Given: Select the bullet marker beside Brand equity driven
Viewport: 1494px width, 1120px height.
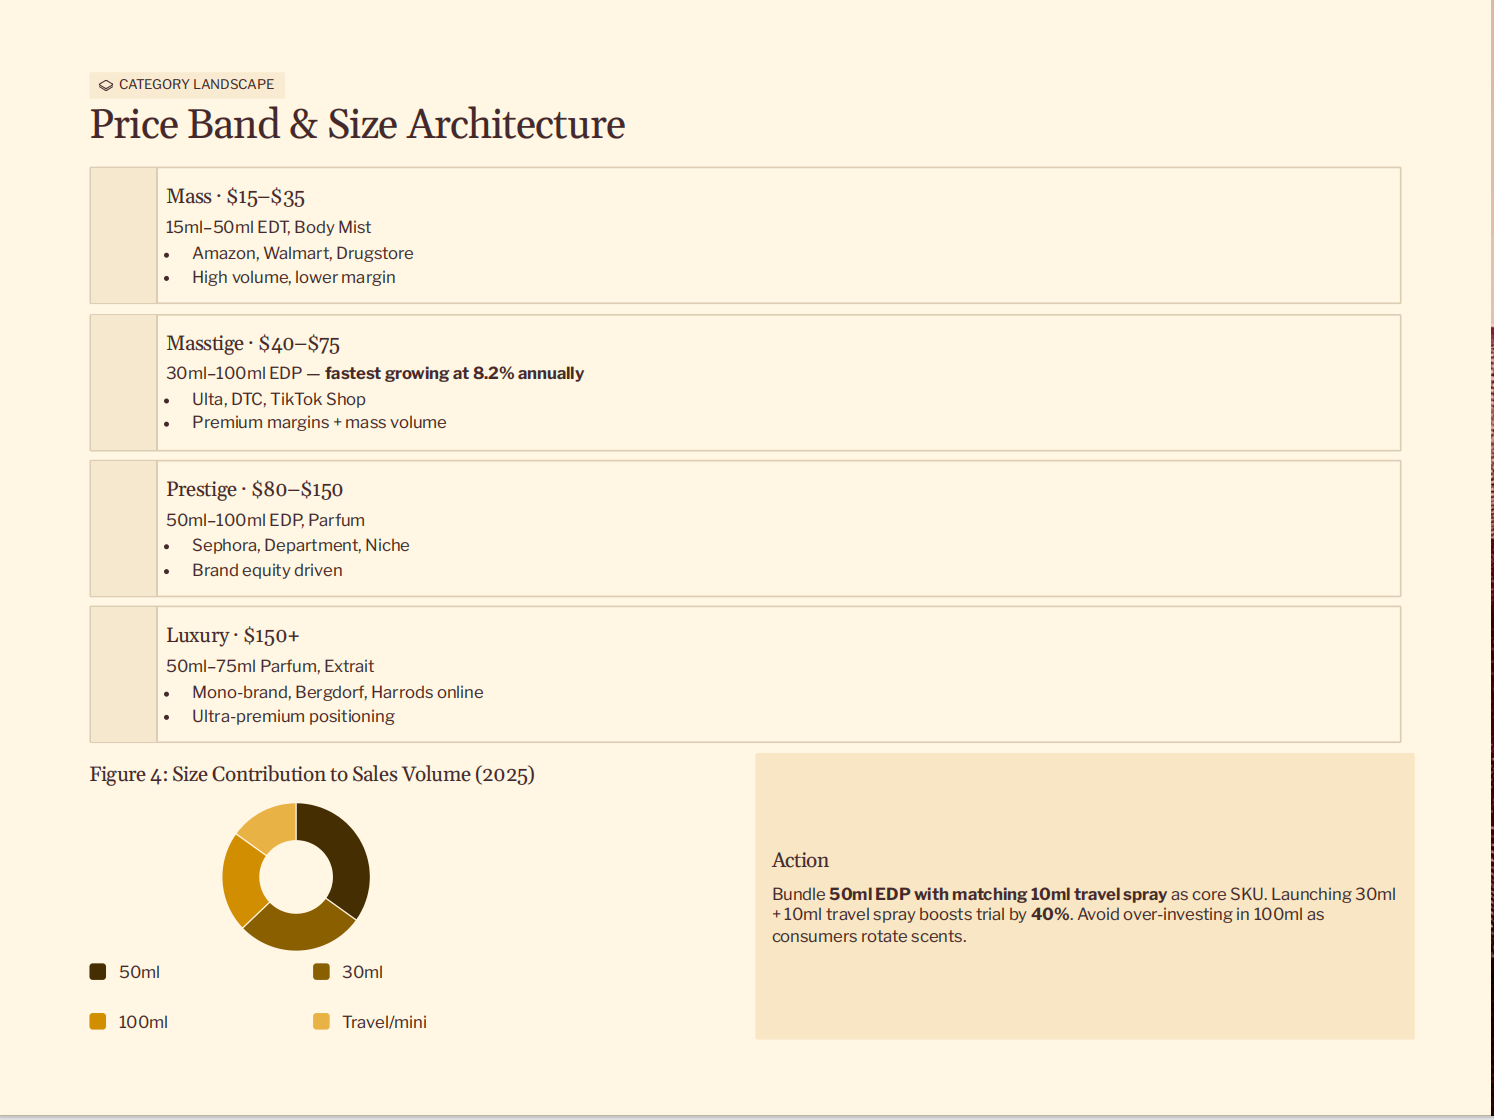Looking at the screenshot, I should [x=168, y=572].
